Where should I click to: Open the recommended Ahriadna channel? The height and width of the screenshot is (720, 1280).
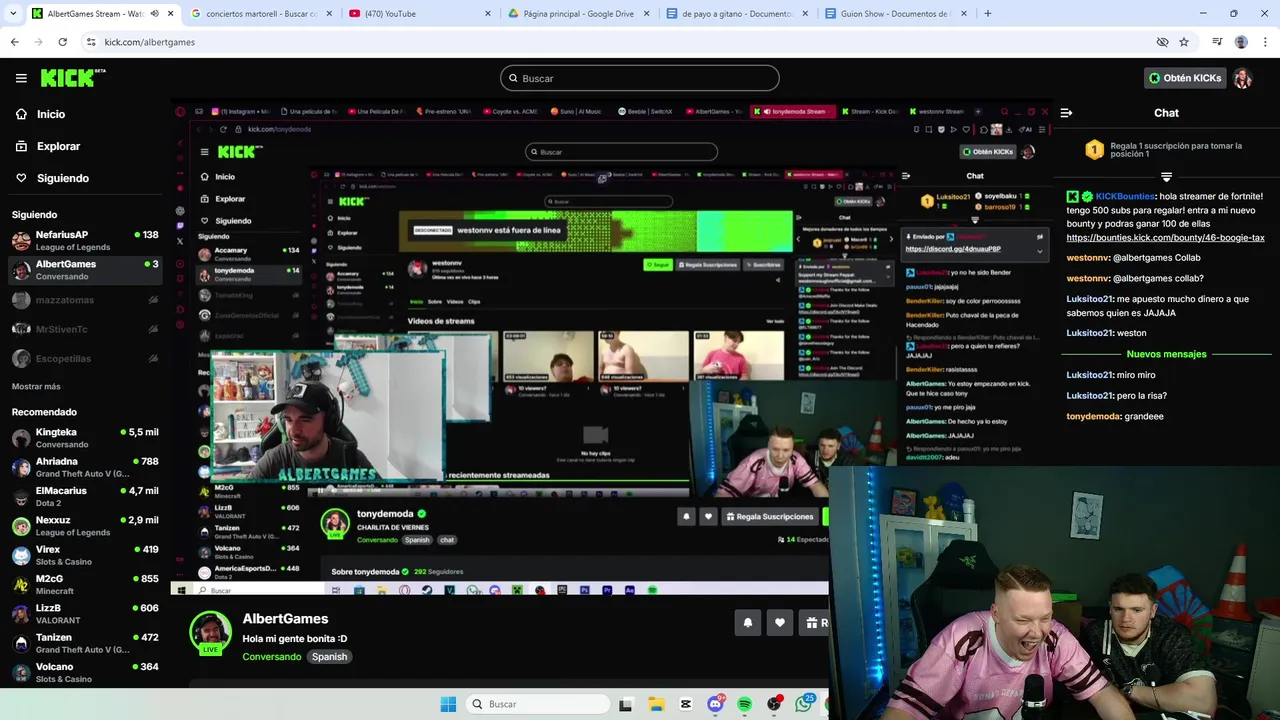(85, 467)
